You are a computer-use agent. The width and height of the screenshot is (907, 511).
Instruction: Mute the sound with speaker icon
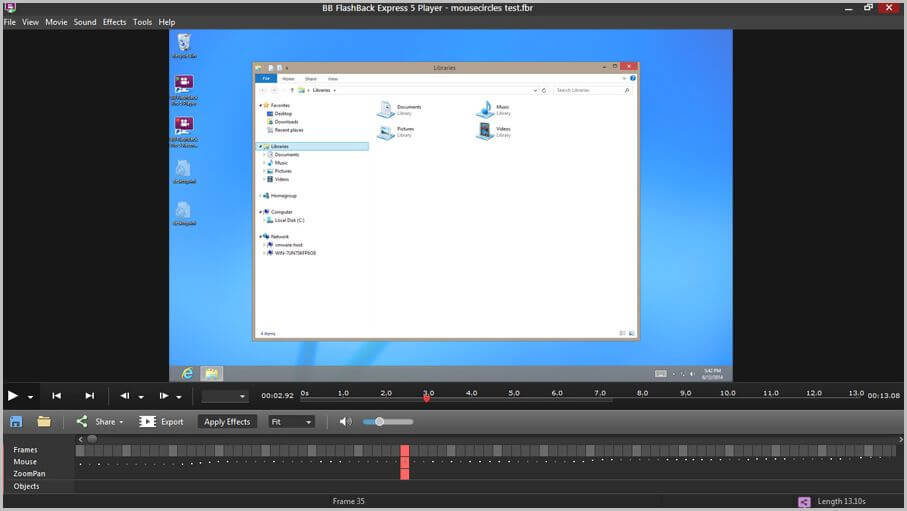click(x=345, y=422)
